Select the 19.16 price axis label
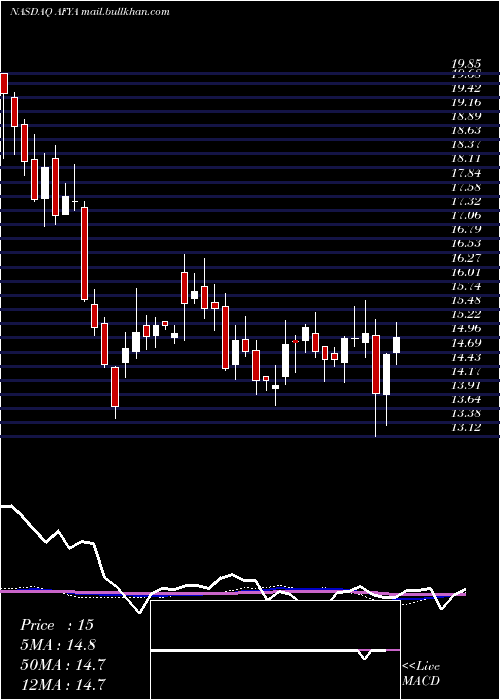 coord(467,102)
